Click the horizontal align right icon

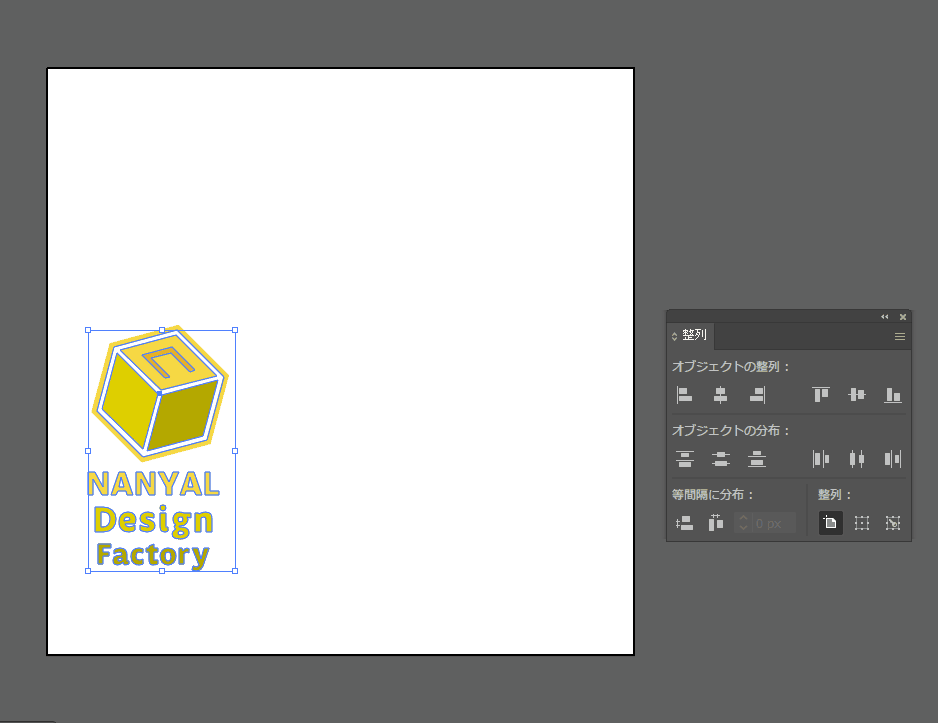757,395
